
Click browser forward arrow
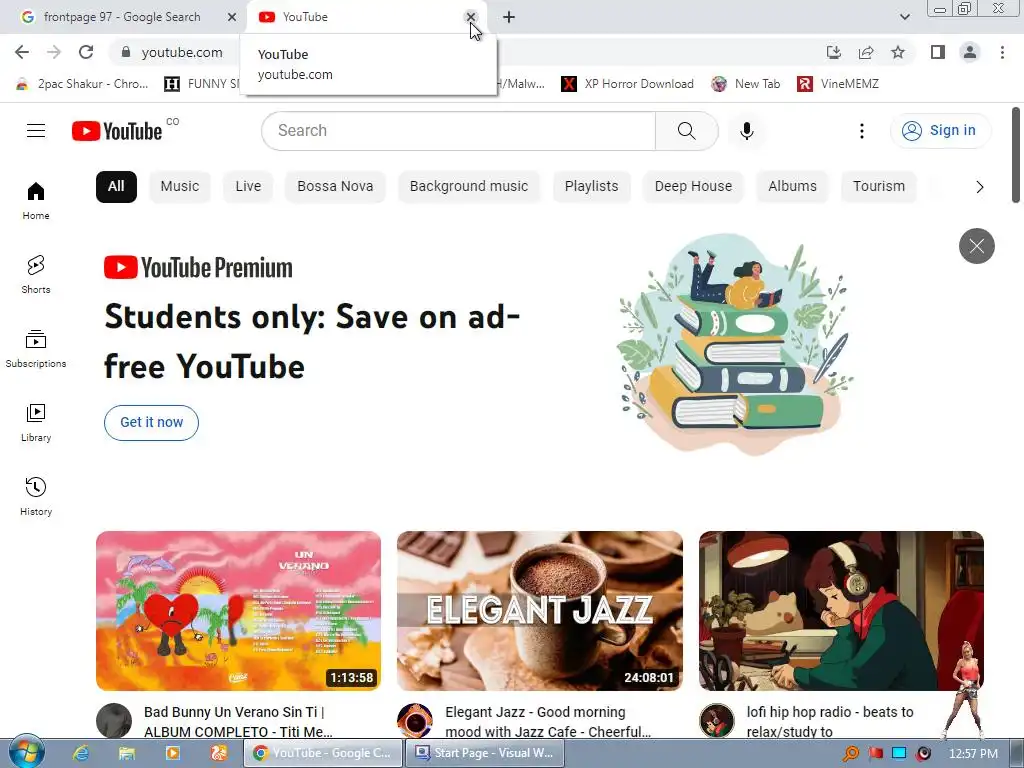point(54,52)
